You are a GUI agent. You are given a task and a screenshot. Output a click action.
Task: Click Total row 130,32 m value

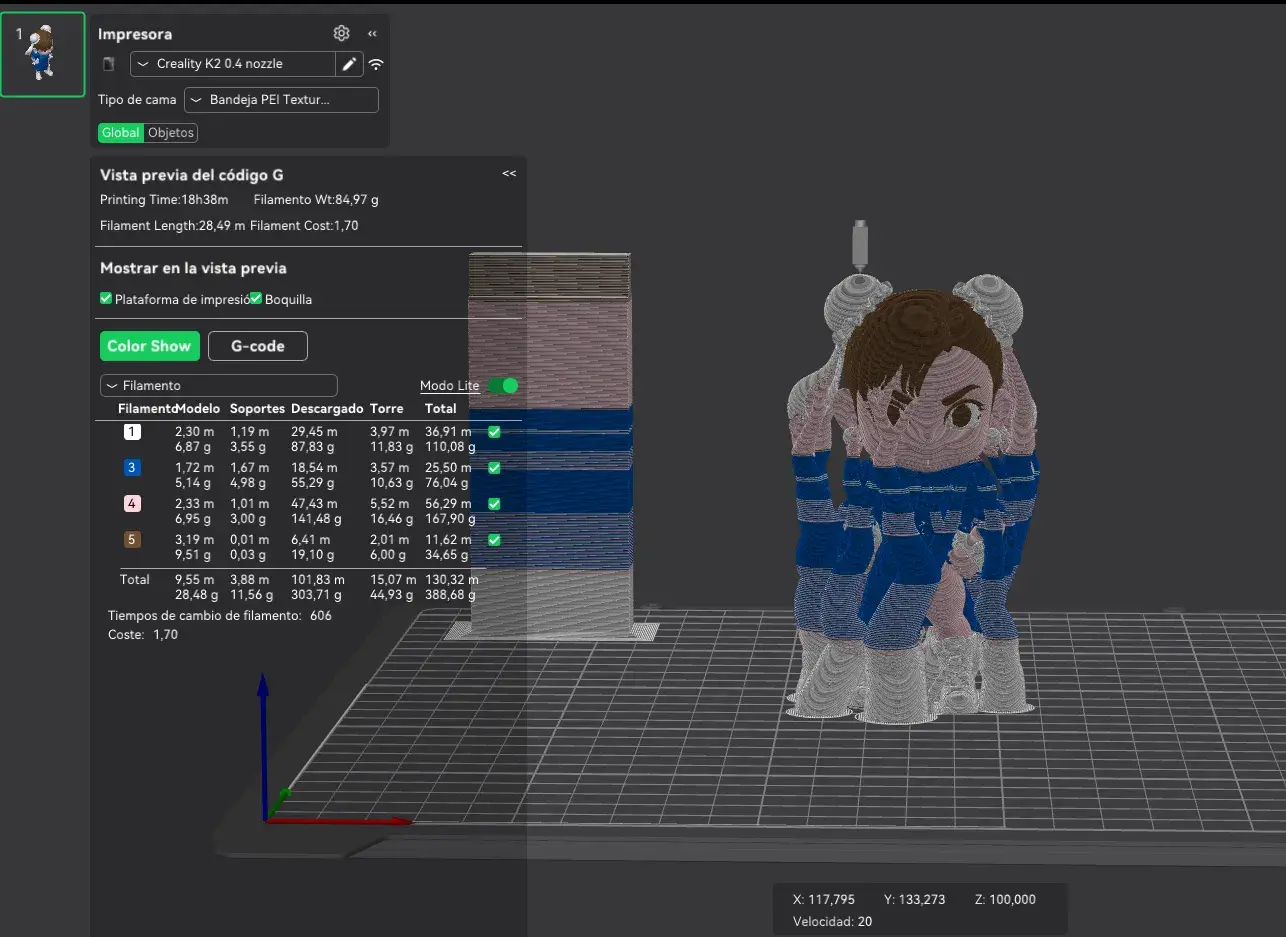pos(452,580)
